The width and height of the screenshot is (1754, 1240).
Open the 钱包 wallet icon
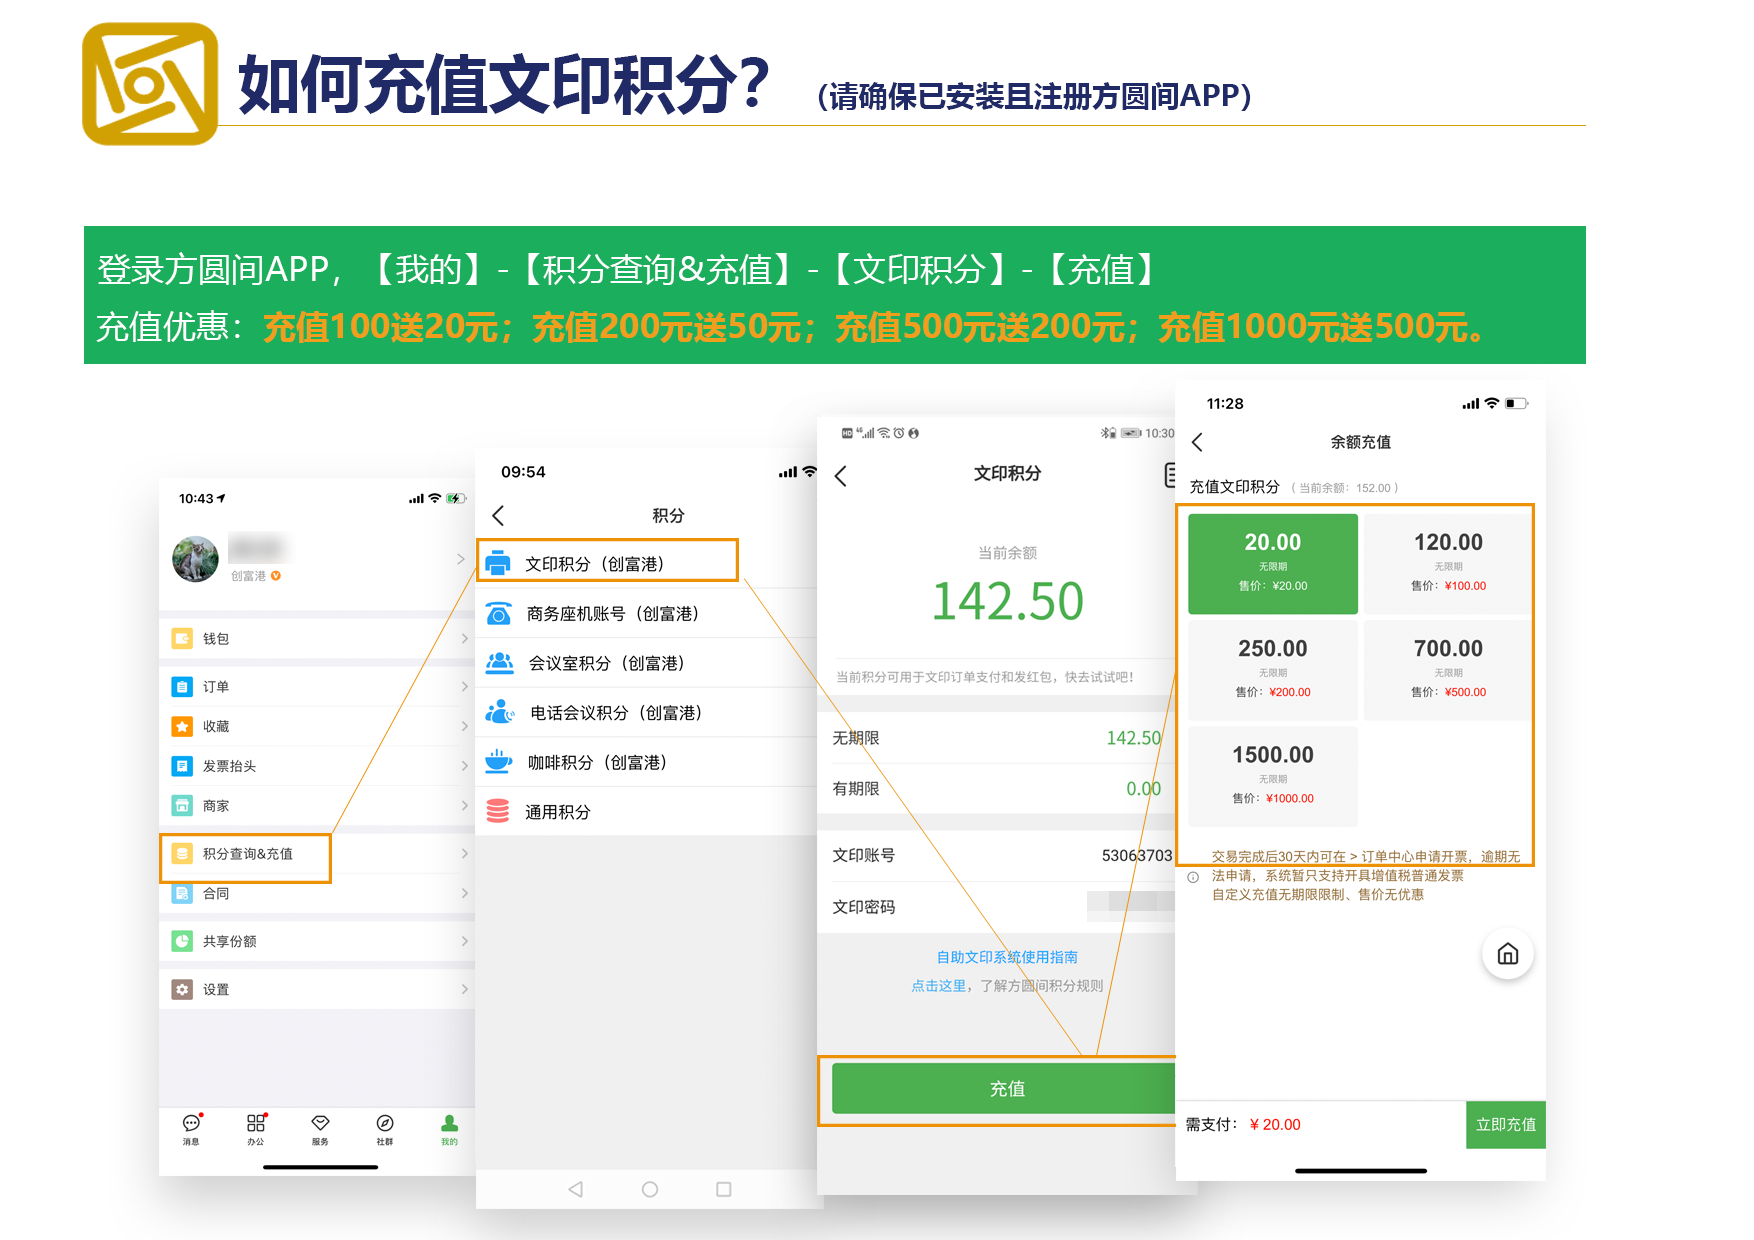182,638
